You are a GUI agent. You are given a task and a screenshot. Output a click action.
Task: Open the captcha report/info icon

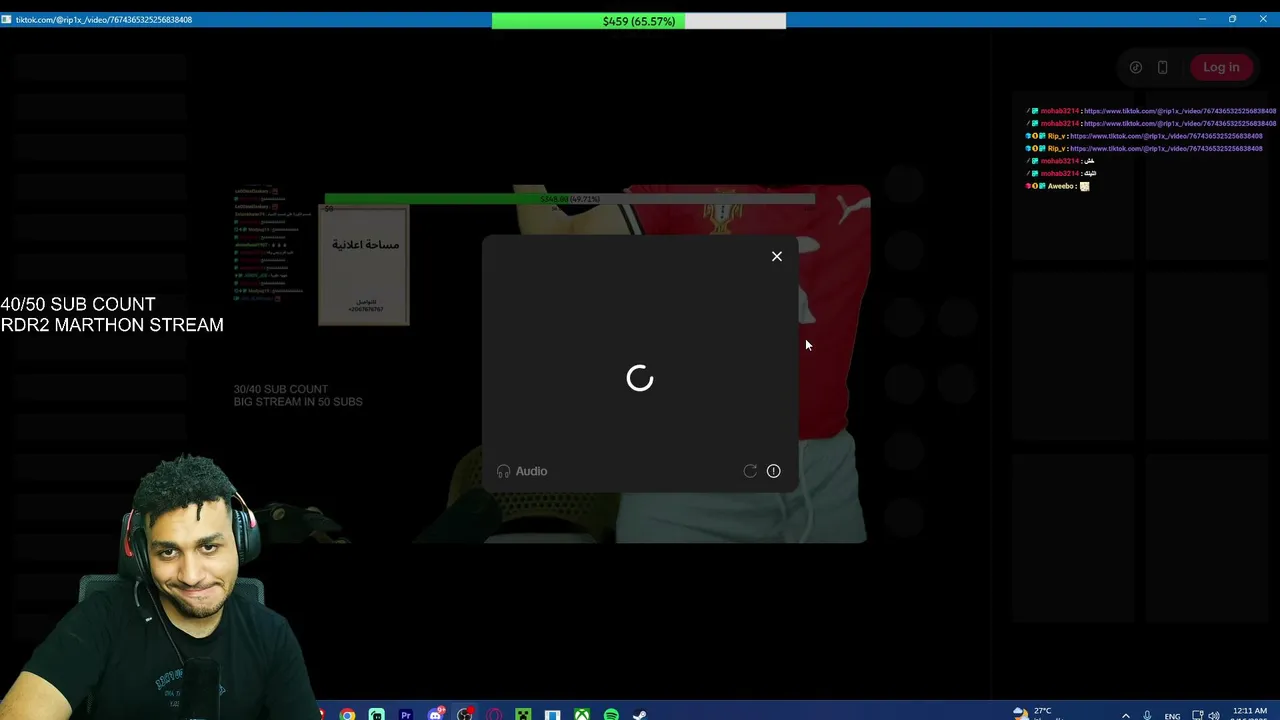[x=774, y=471]
